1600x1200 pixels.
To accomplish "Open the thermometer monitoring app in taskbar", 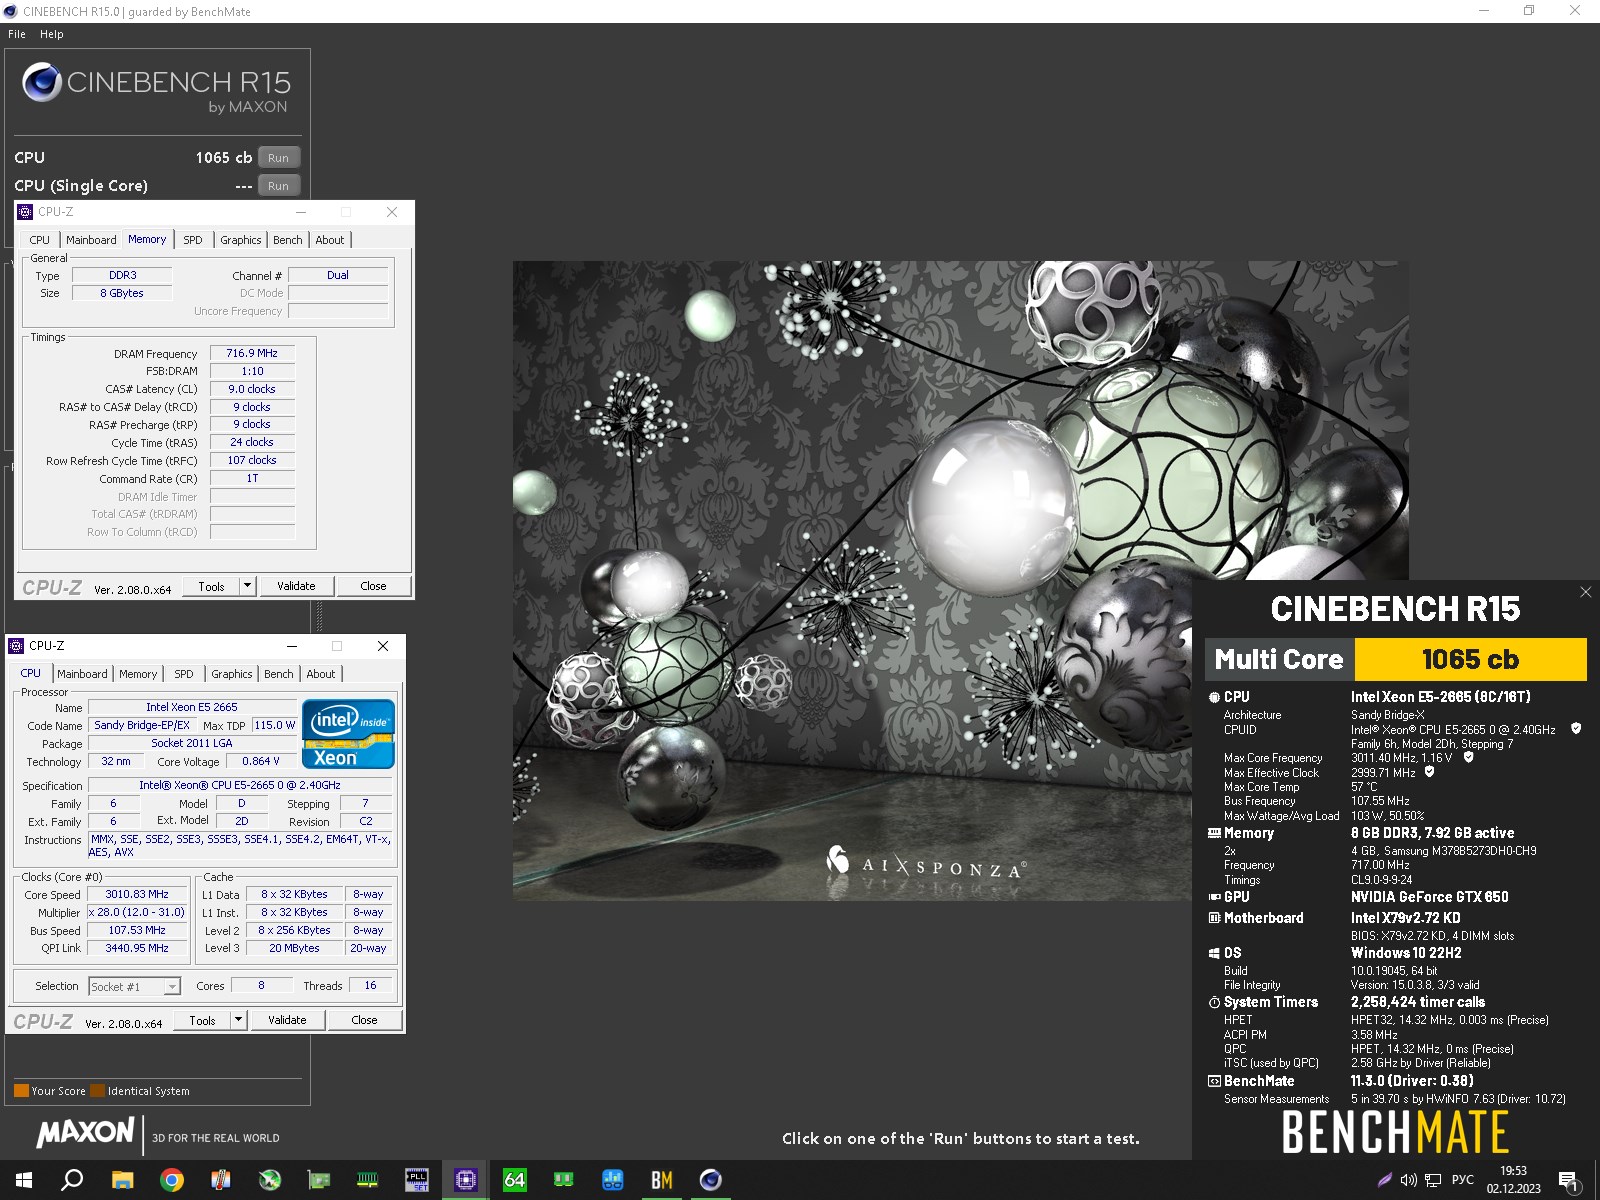I will [x=221, y=1180].
